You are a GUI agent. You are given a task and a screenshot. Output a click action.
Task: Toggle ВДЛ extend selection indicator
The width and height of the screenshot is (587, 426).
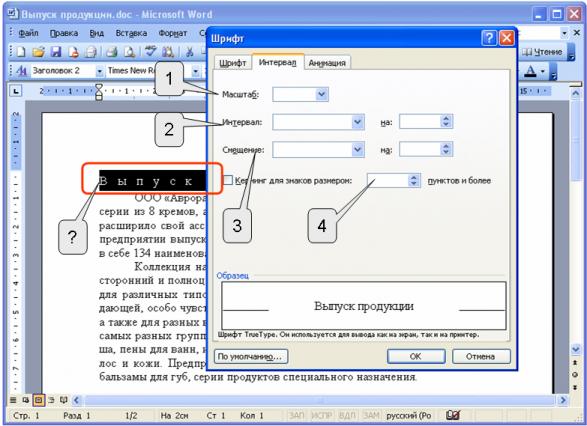[x=347, y=415]
